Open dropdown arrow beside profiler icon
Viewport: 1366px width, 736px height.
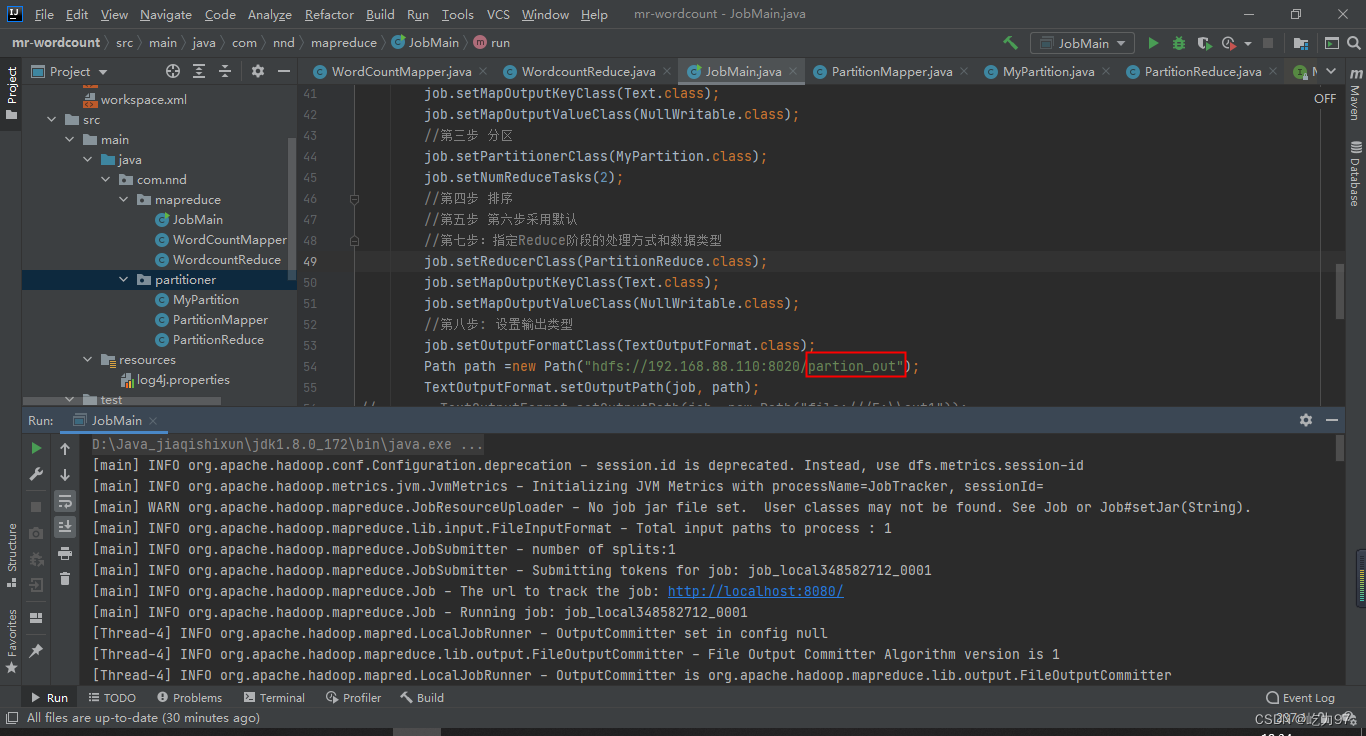pyautogui.click(x=1250, y=43)
